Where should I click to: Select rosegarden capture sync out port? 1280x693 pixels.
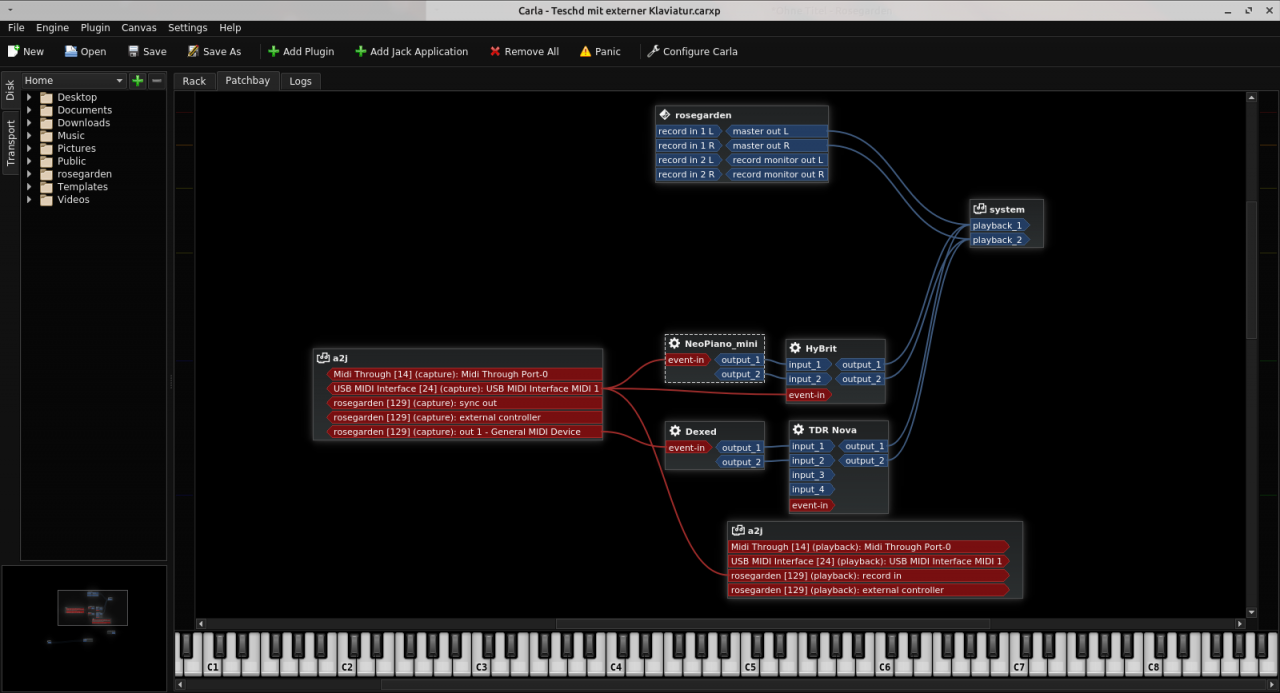(465, 403)
